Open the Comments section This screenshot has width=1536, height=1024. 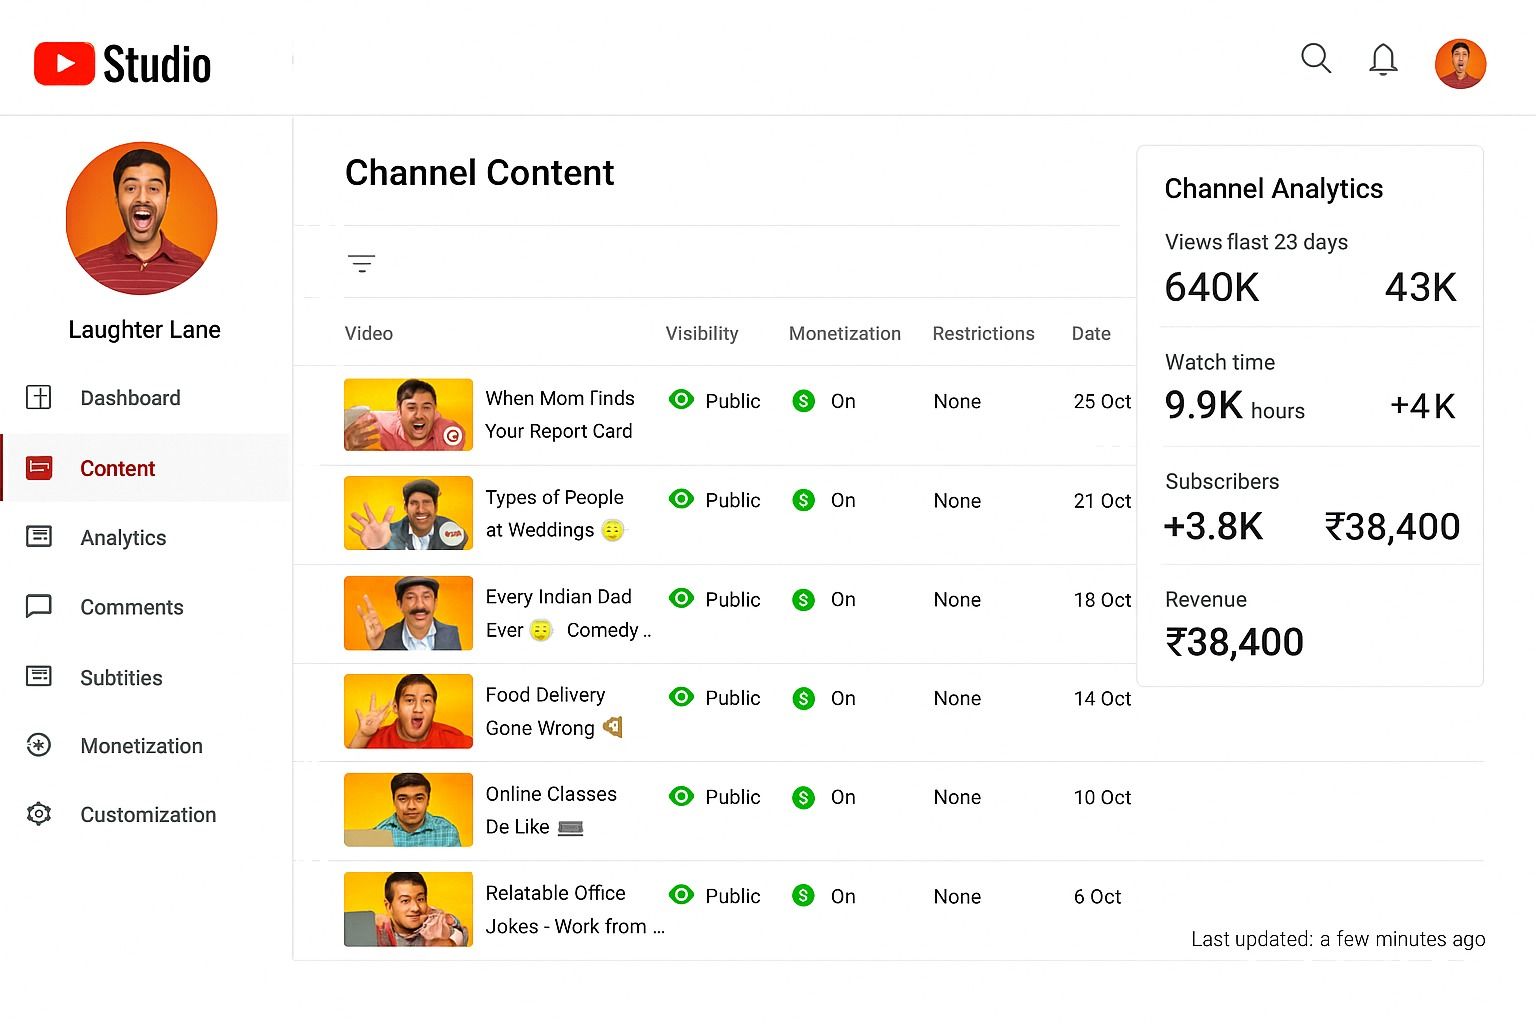point(132,607)
